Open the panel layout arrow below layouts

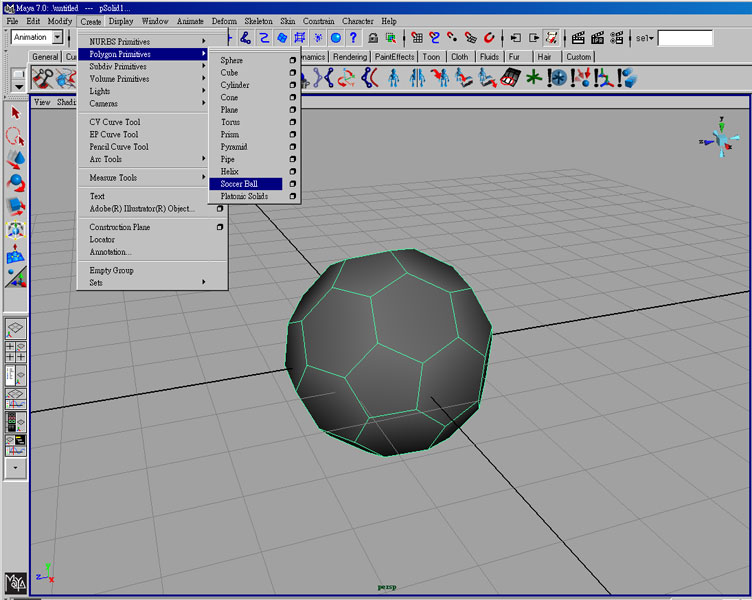tap(15, 468)
